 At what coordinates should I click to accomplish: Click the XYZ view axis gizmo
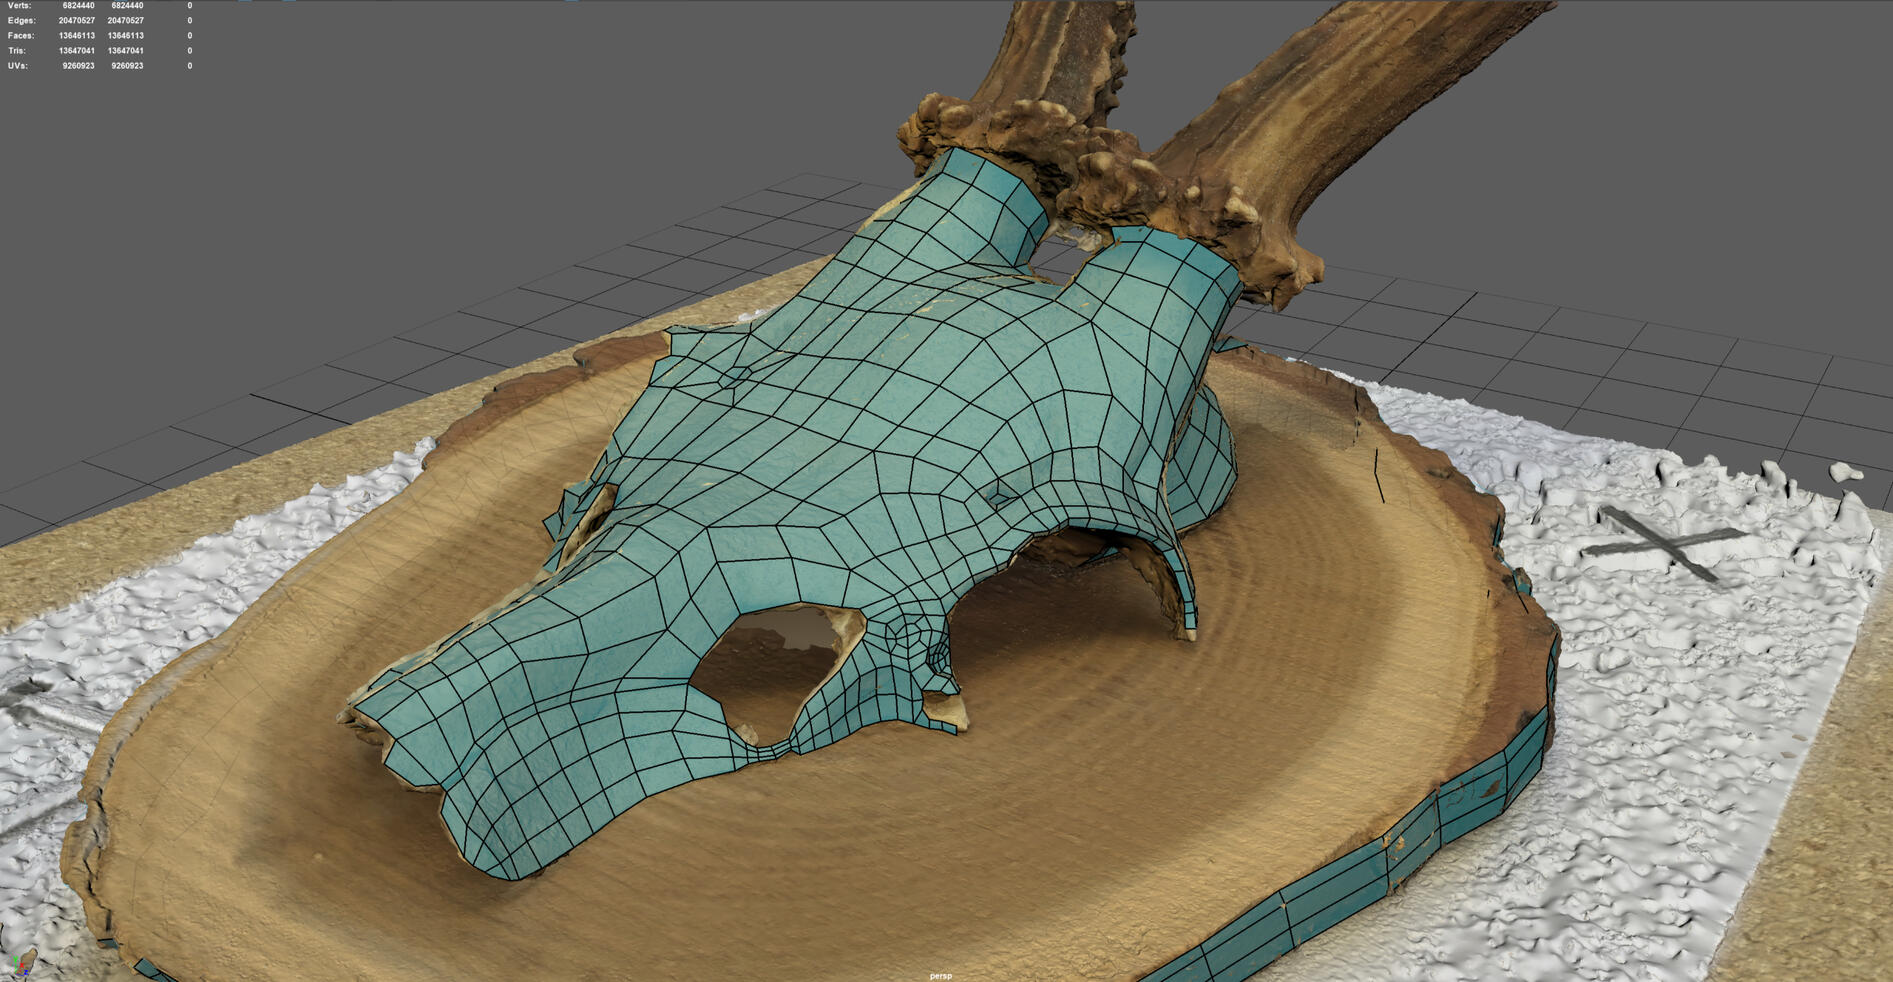point(22,963)
